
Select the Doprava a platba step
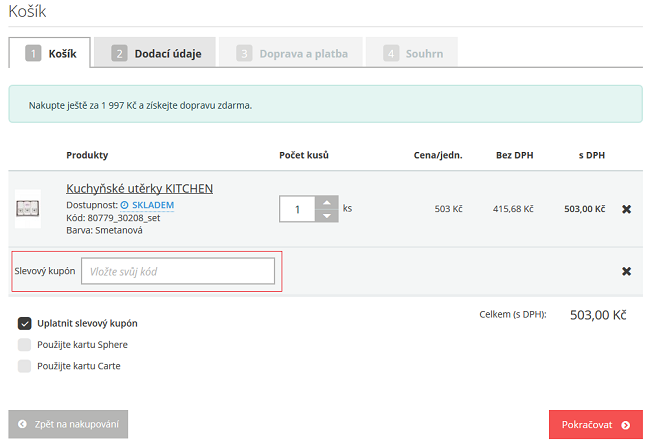292,53
